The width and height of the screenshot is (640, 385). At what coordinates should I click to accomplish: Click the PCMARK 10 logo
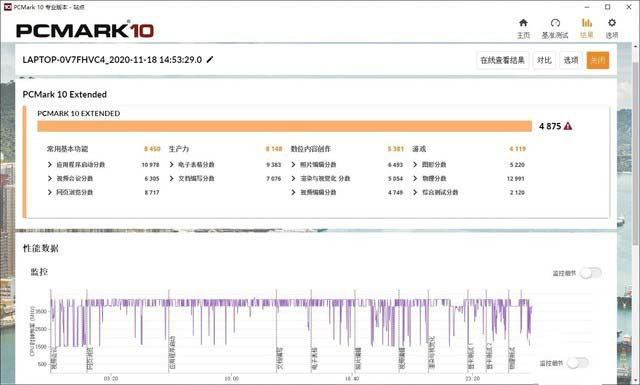(x=85, y=31)
